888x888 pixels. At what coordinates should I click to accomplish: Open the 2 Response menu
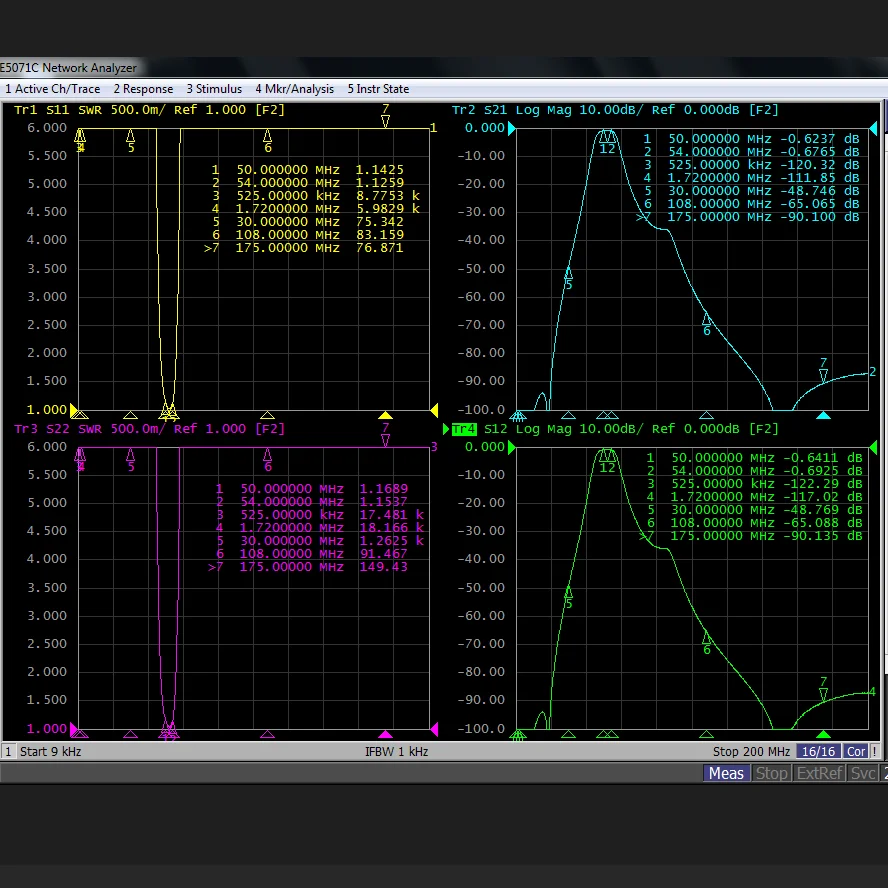point(143,89)
